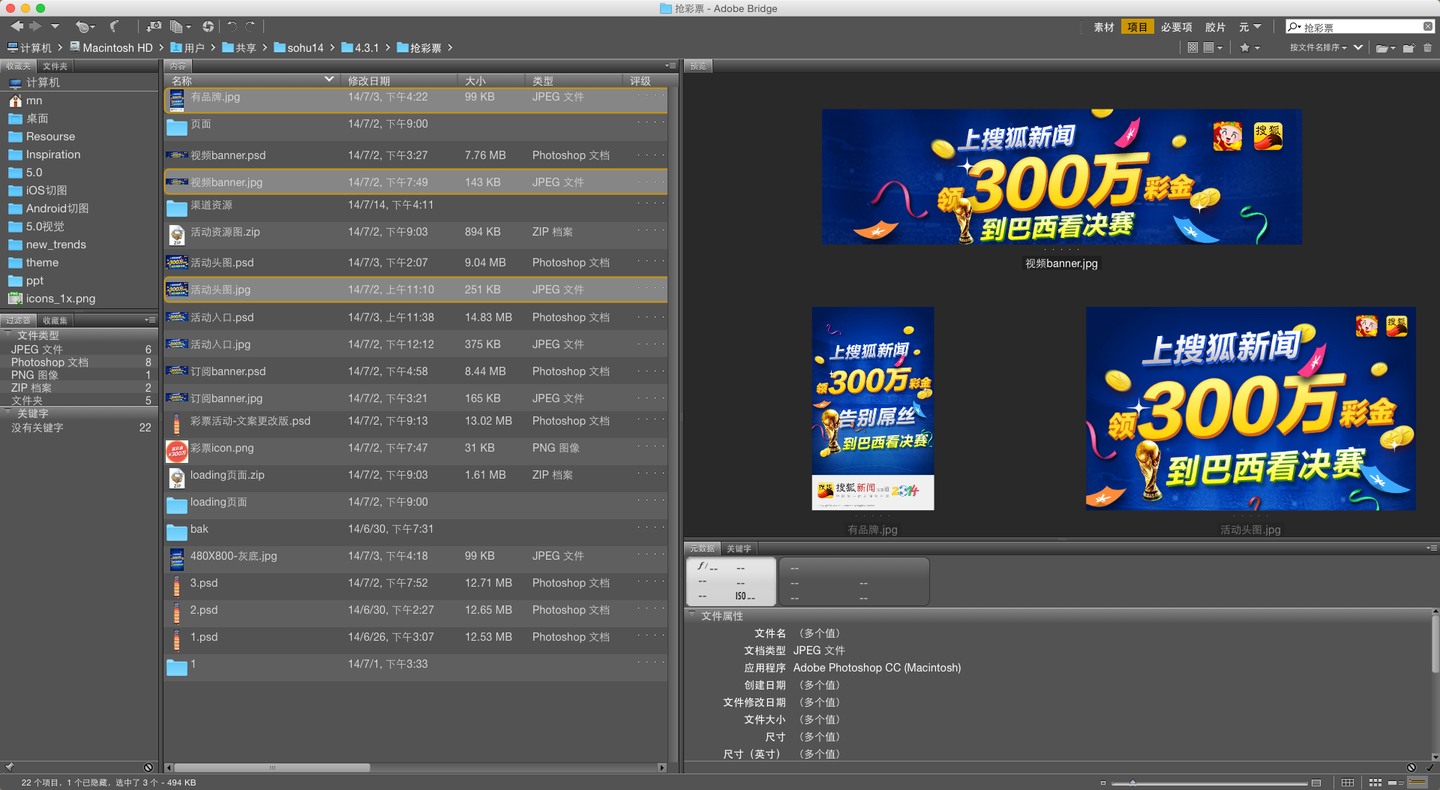Click the list view icon at bottom right

pyautogui.click(x=1417, y=782)
